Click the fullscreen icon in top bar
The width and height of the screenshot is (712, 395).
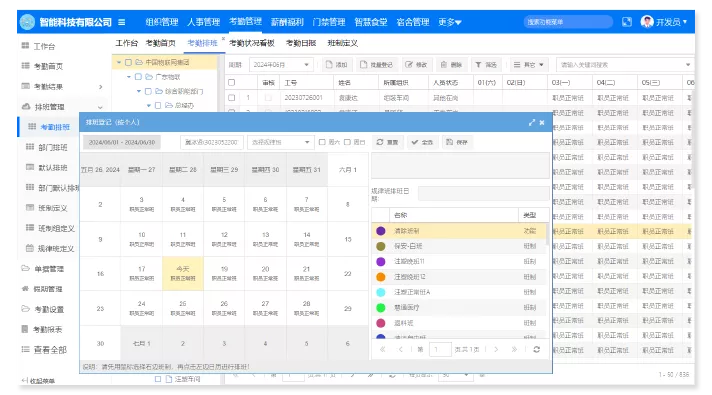[x=627, y=22]
